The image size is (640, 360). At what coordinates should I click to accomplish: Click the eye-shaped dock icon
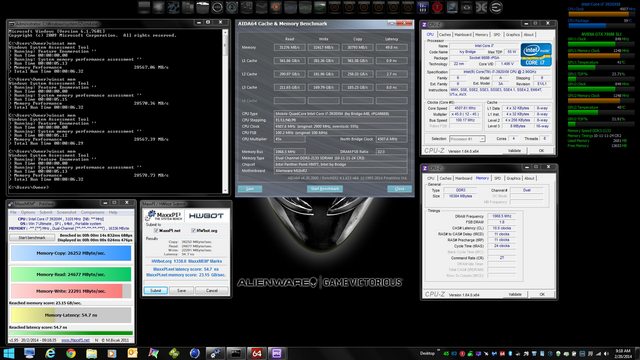(x=467, y=7)
